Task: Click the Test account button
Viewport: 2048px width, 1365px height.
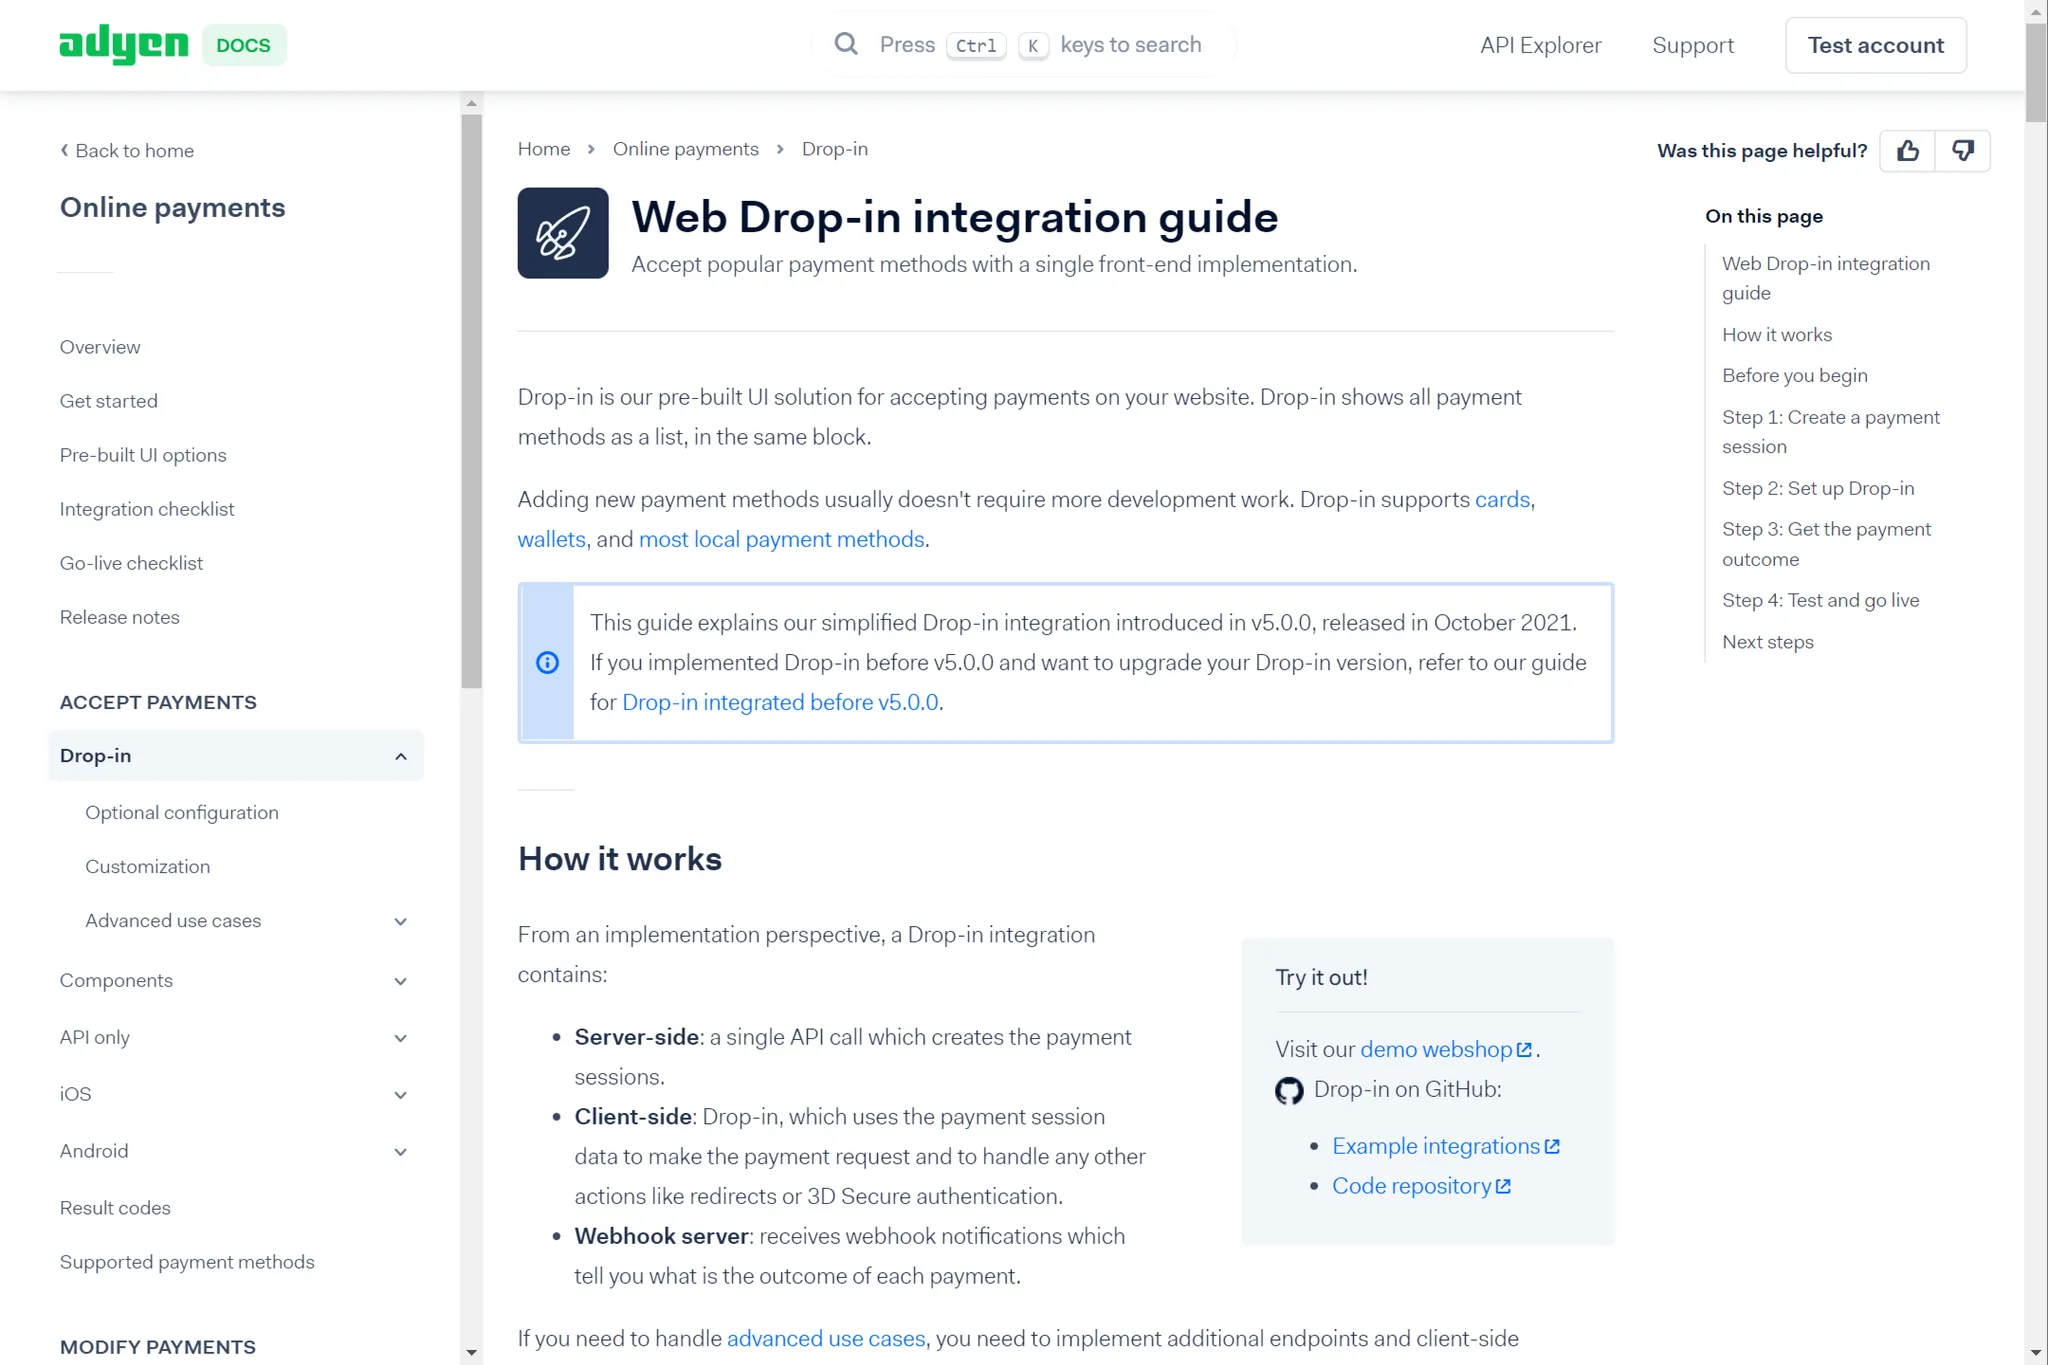Action: [1875, 45]
